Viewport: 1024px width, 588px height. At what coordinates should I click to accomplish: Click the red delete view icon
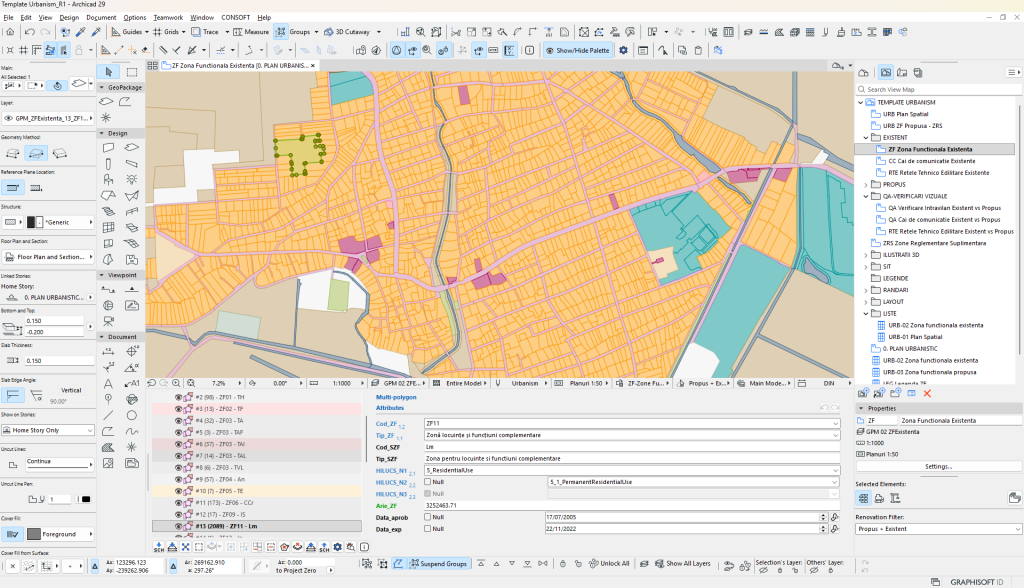(x=927, y=393)
